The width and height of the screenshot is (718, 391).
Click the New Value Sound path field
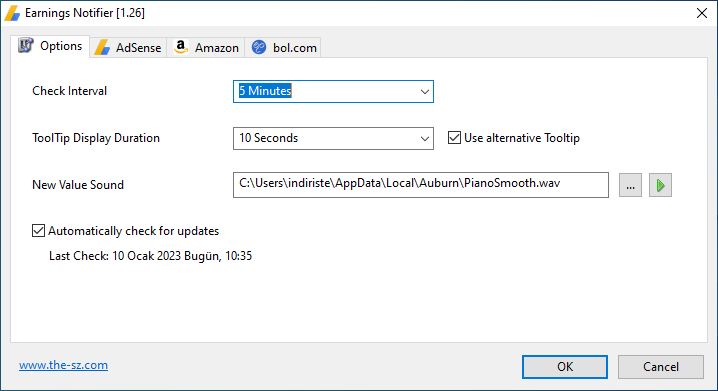pos(420,185)
